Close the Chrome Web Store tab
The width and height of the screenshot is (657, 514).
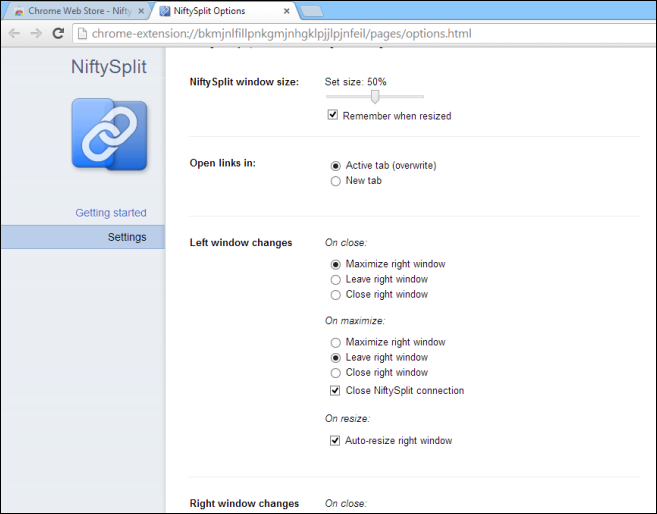pos(141,11)
